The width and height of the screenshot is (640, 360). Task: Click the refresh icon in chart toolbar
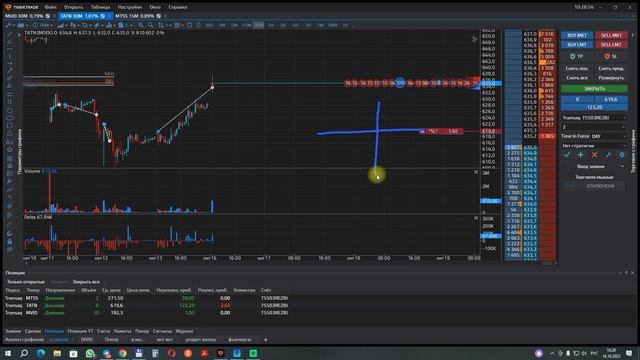click(189, 25)
